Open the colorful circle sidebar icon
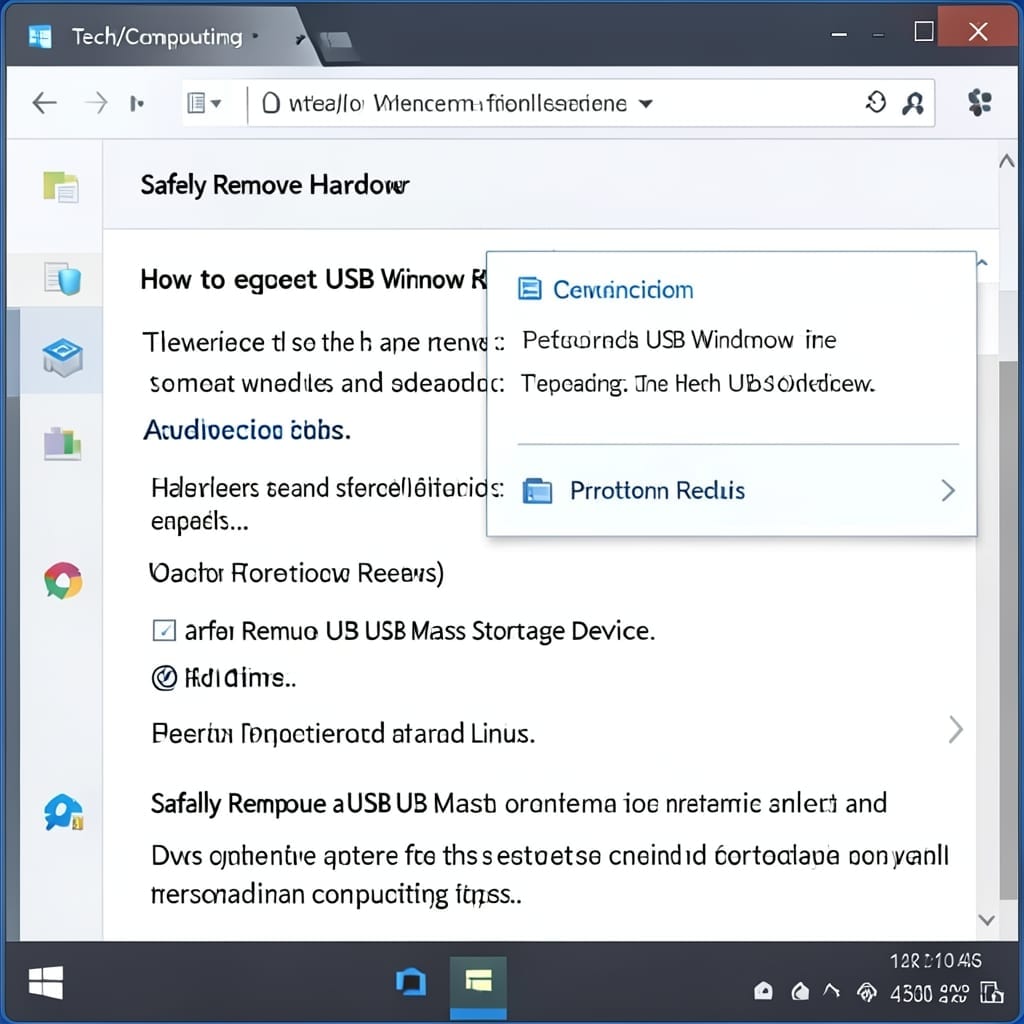Screen dimensions: 1024x1024 coord(63,580)
